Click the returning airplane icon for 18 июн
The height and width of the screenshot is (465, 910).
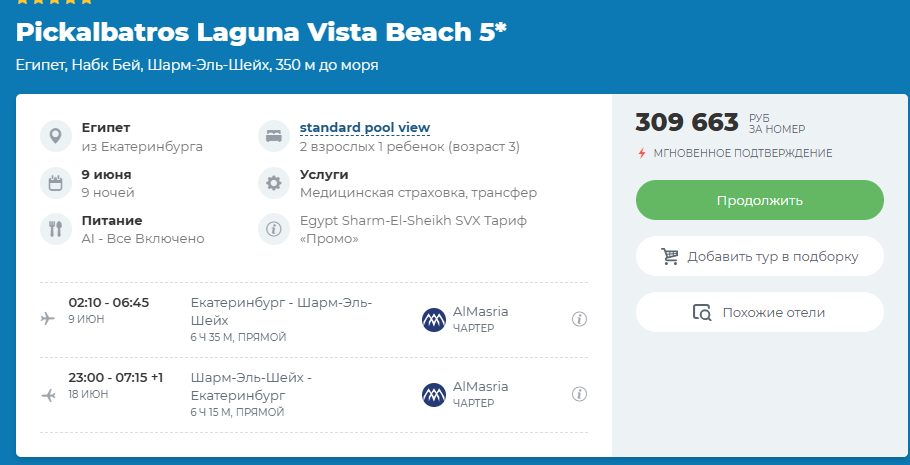pyautogui.click(x=48, y=395)
